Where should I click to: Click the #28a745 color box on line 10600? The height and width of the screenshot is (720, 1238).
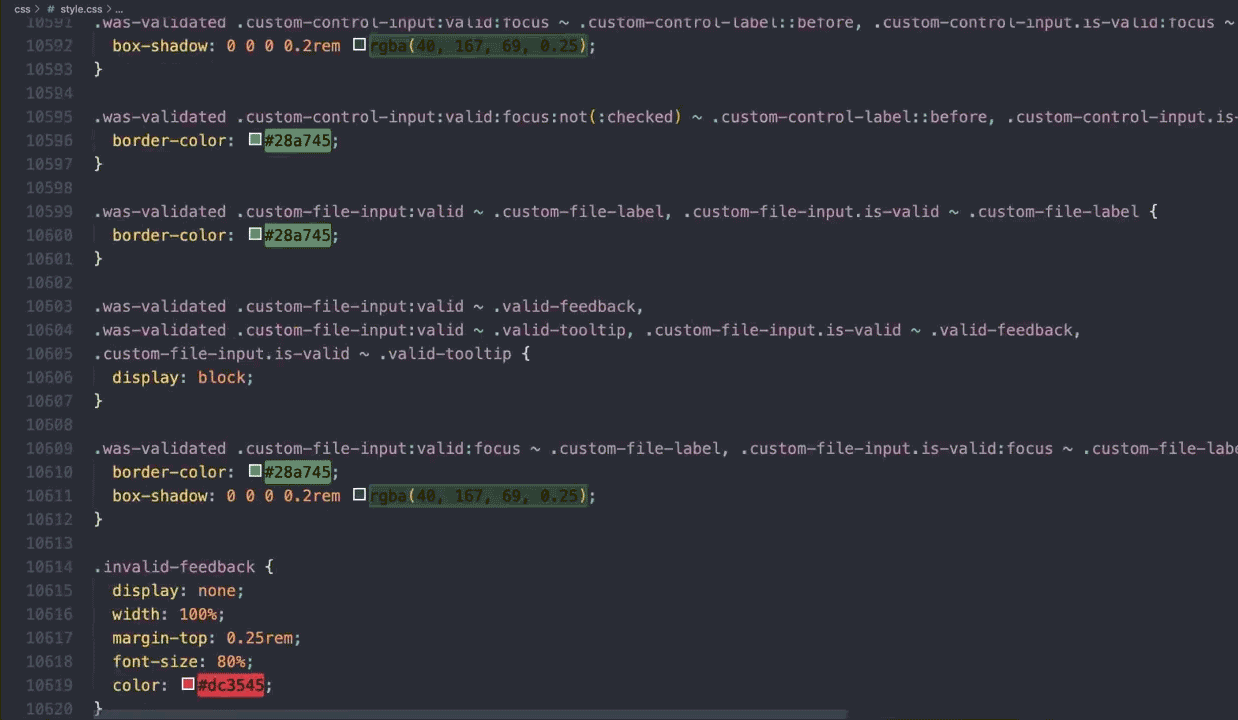(x=254, y=235)
